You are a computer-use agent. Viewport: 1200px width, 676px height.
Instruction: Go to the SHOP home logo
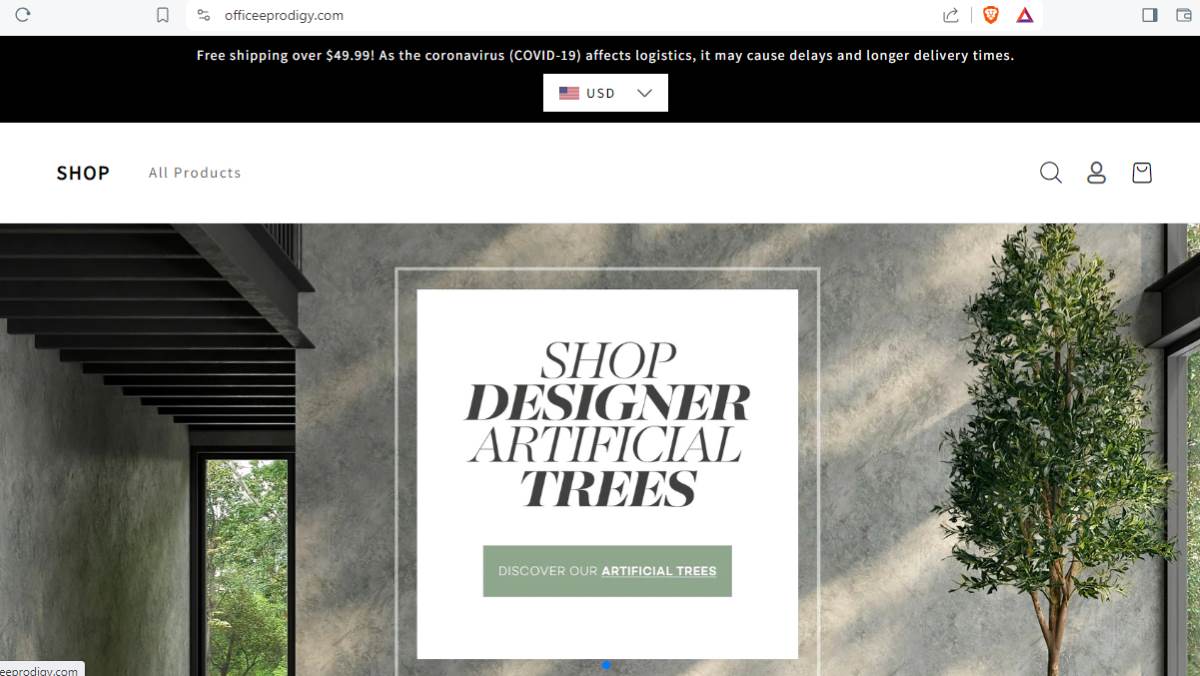coord(83,173)
